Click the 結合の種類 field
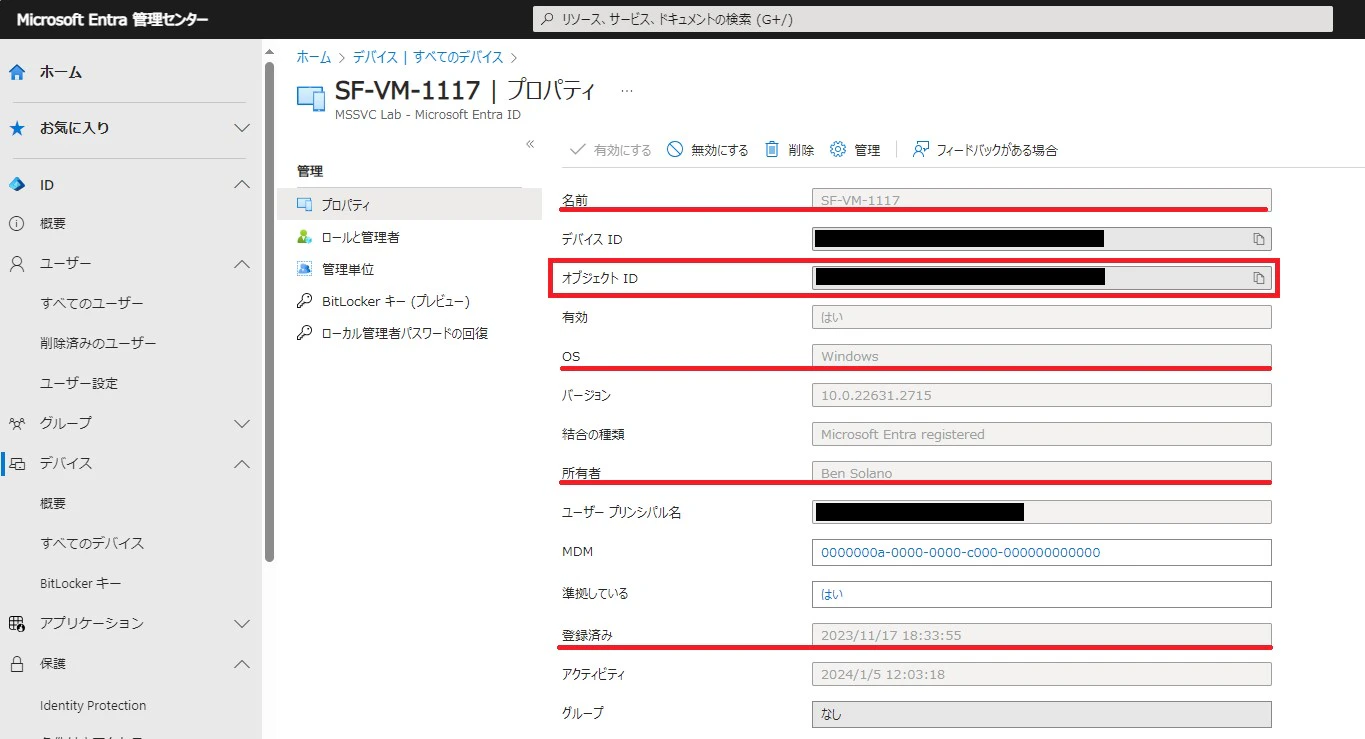The image size is (1365, 739). coord(1041,434)
